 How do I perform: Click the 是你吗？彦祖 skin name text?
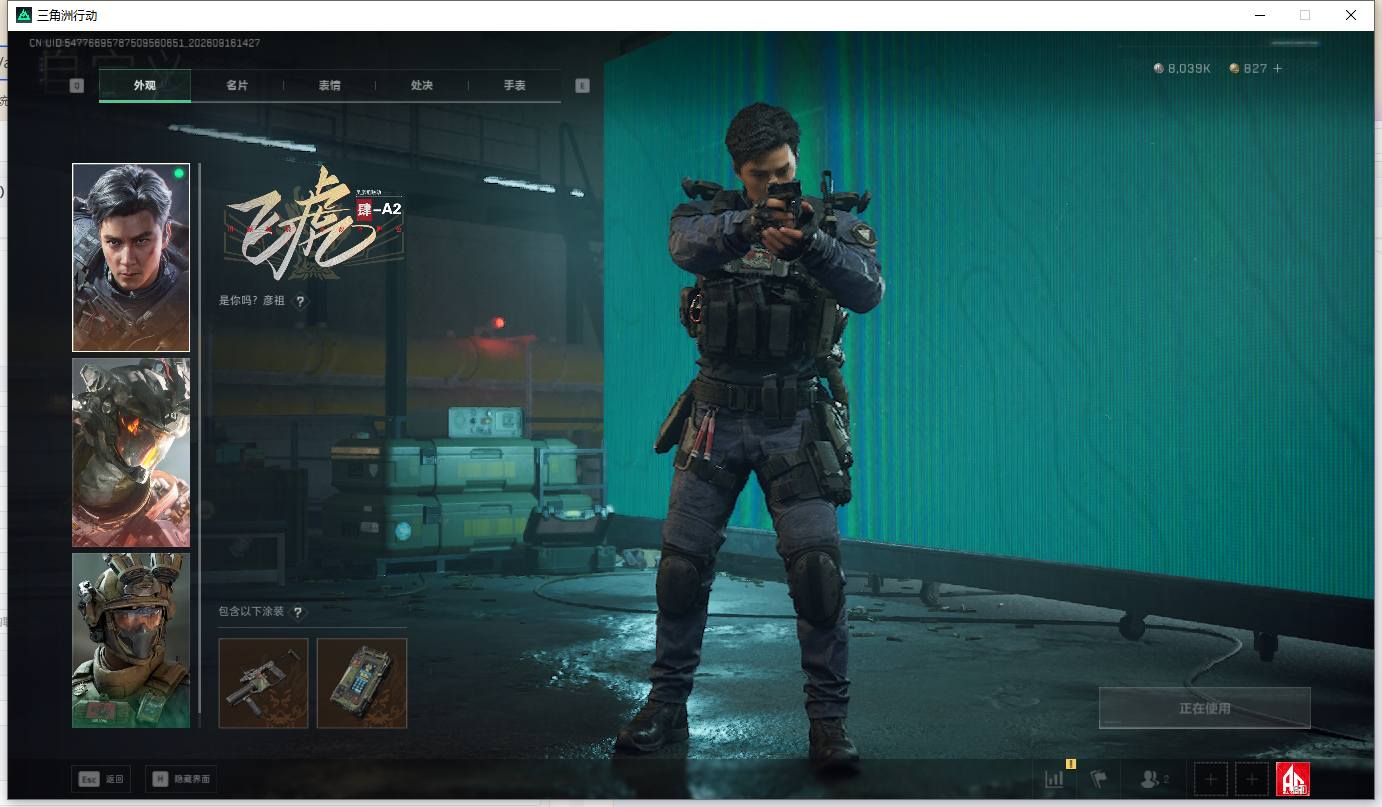[252, 301]
